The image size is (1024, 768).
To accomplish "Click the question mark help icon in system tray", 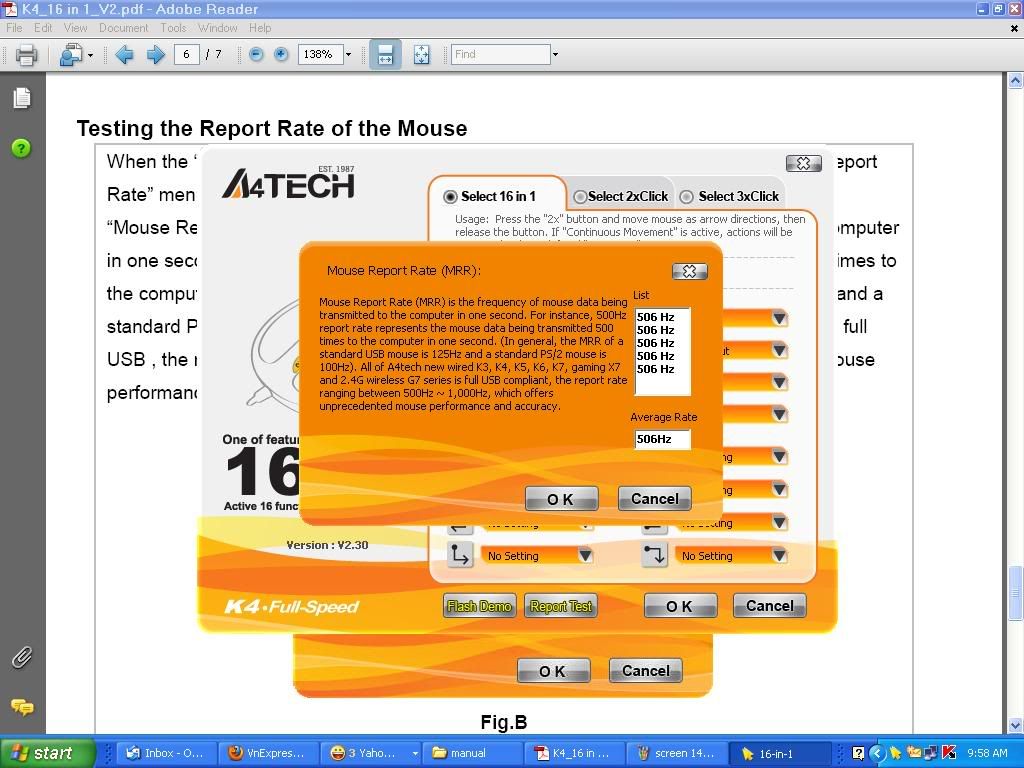I will click(x=858, y=753).
